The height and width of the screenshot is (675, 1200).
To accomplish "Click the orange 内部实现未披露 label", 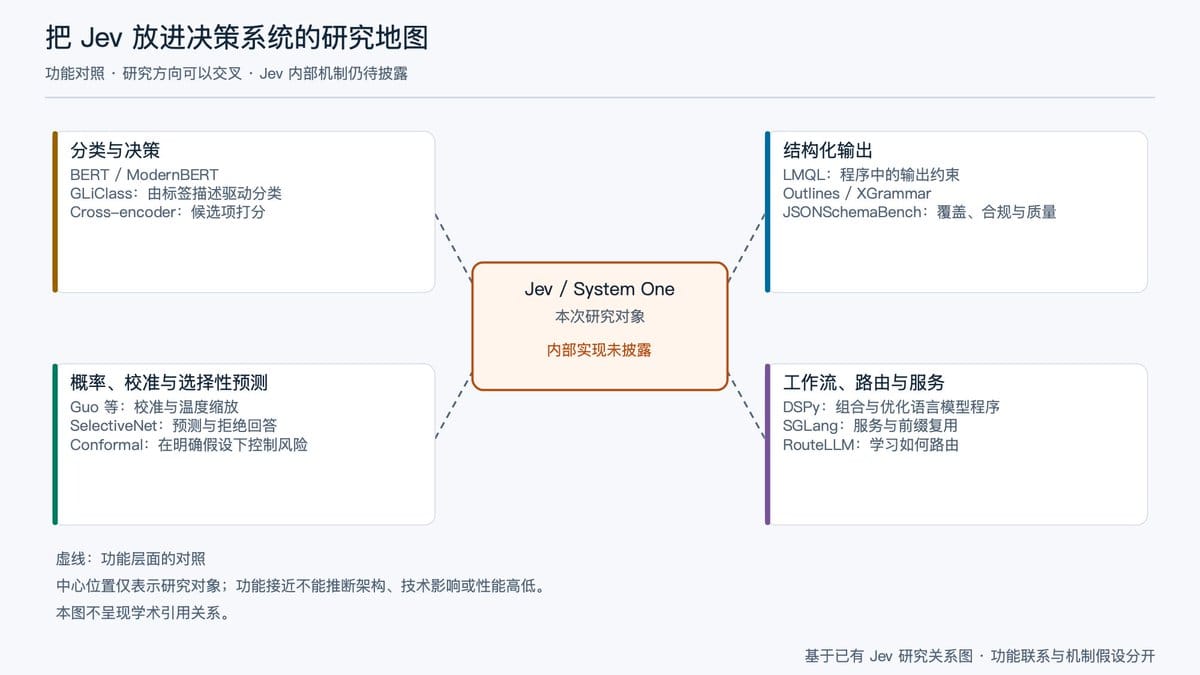I will click(600, 350).
